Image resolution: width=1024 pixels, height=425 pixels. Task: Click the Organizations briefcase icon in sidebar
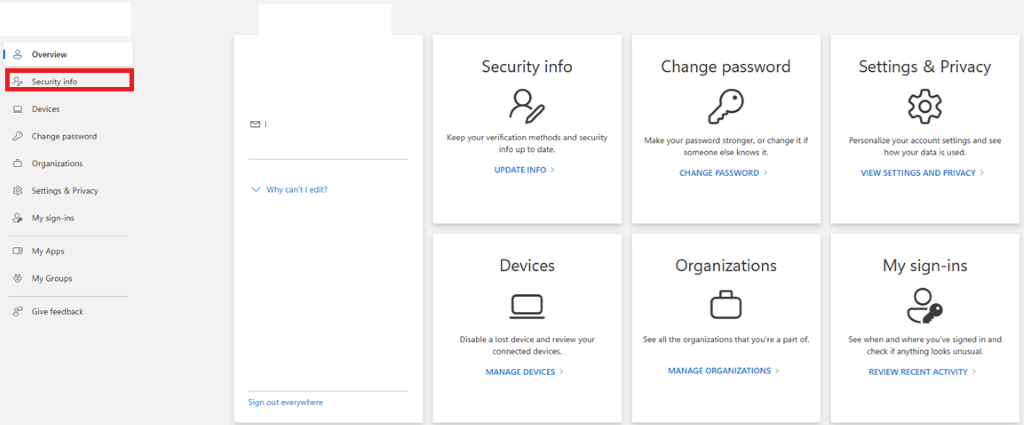tap(18, 164)
